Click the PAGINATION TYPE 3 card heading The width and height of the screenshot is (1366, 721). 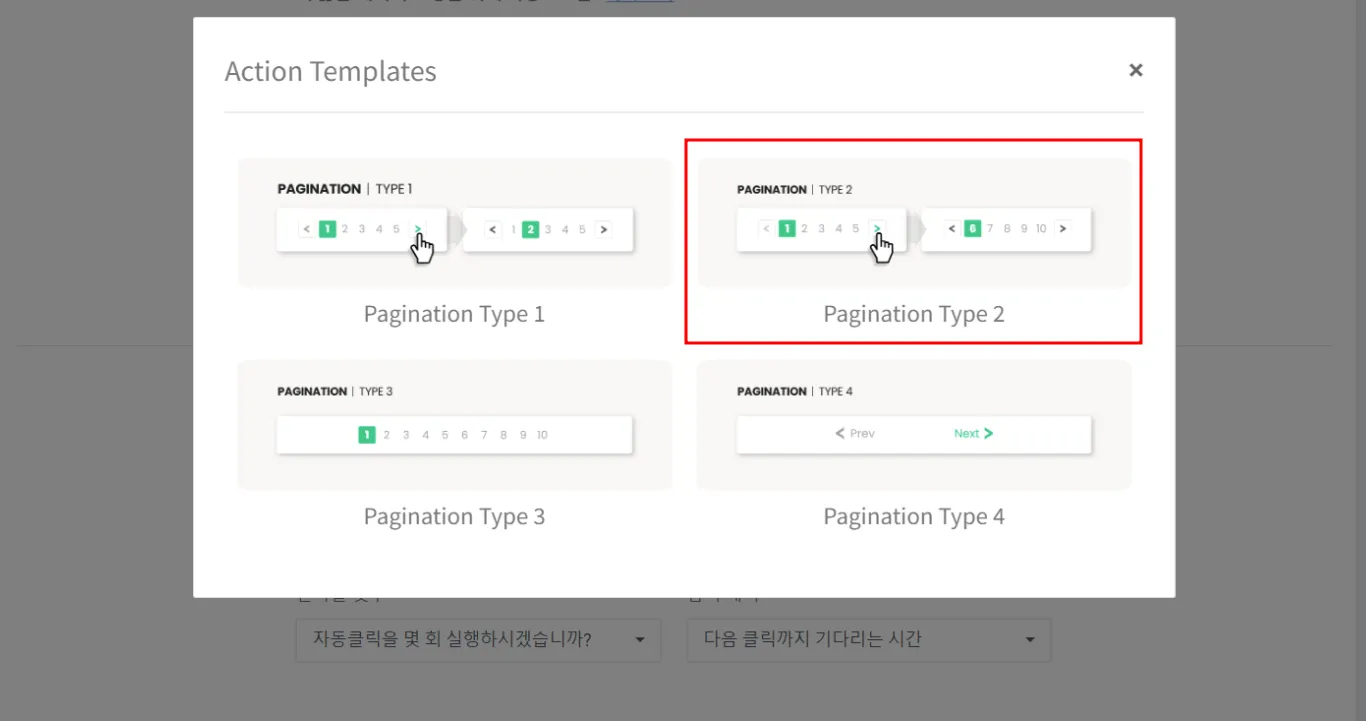coord(335,391)
